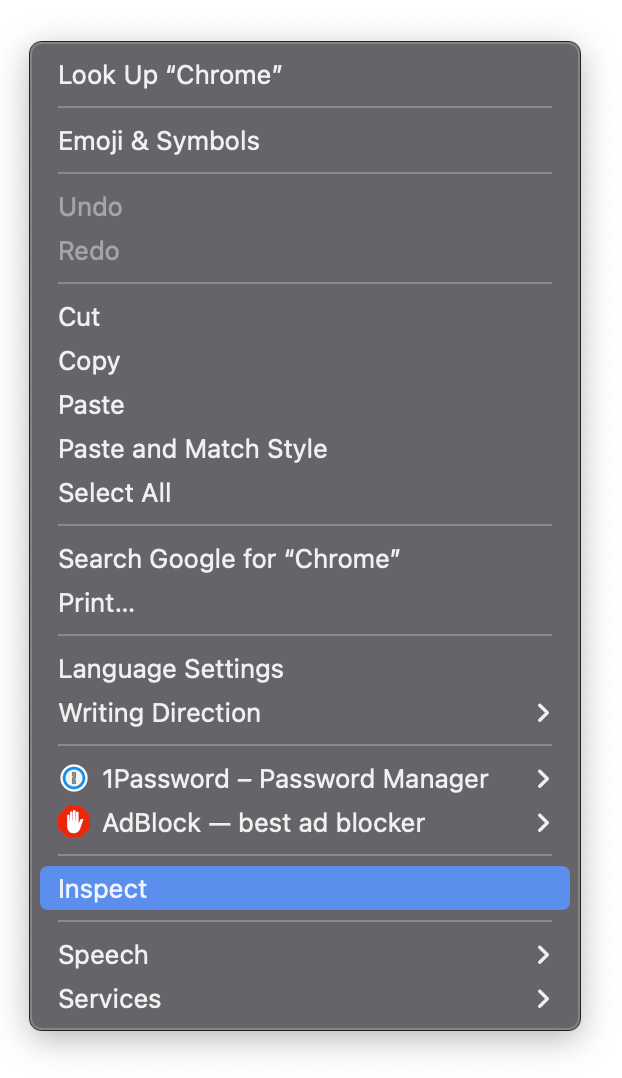Choose Paste and Match Style
This screenshot has width=622, height=1078.
[x=193, y=449]
